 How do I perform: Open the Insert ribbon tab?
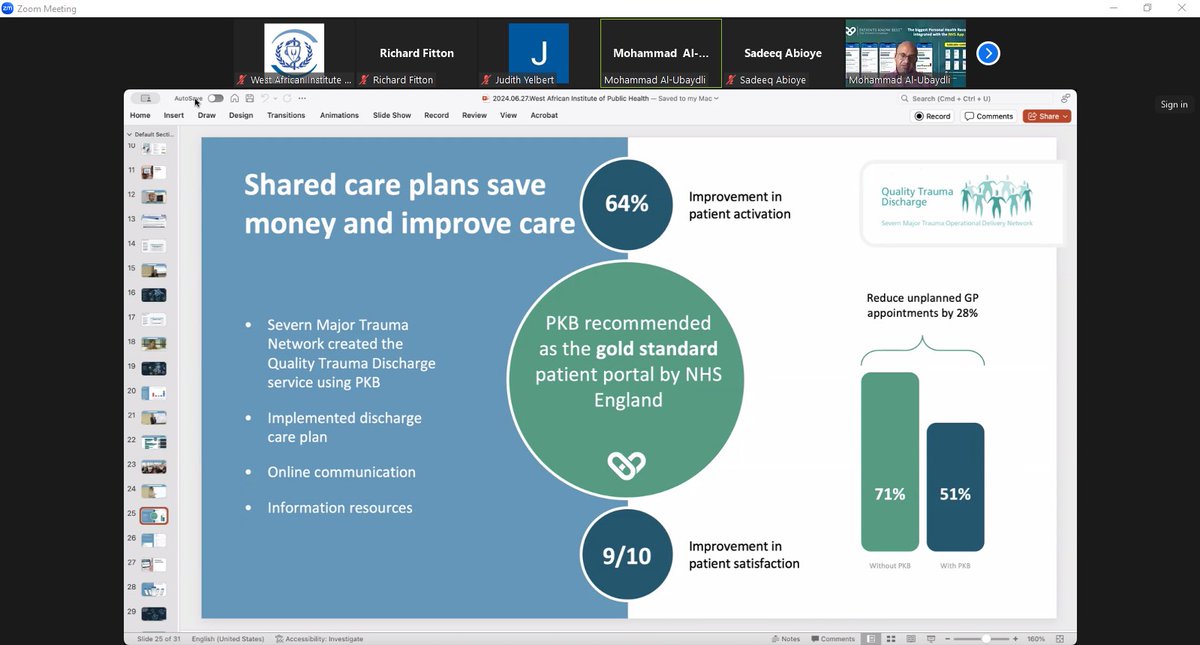tap(174, 115)
